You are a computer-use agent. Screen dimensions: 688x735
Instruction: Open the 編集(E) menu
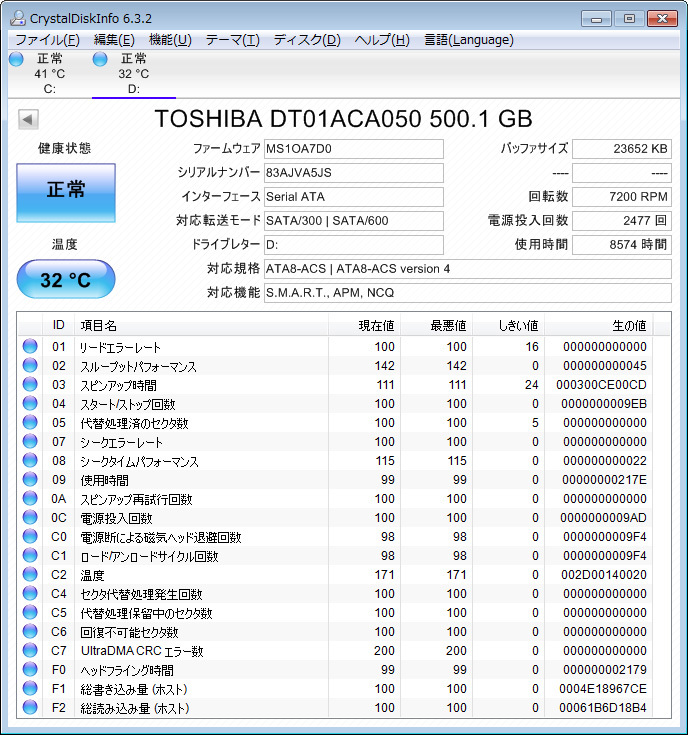coord(114,40)
